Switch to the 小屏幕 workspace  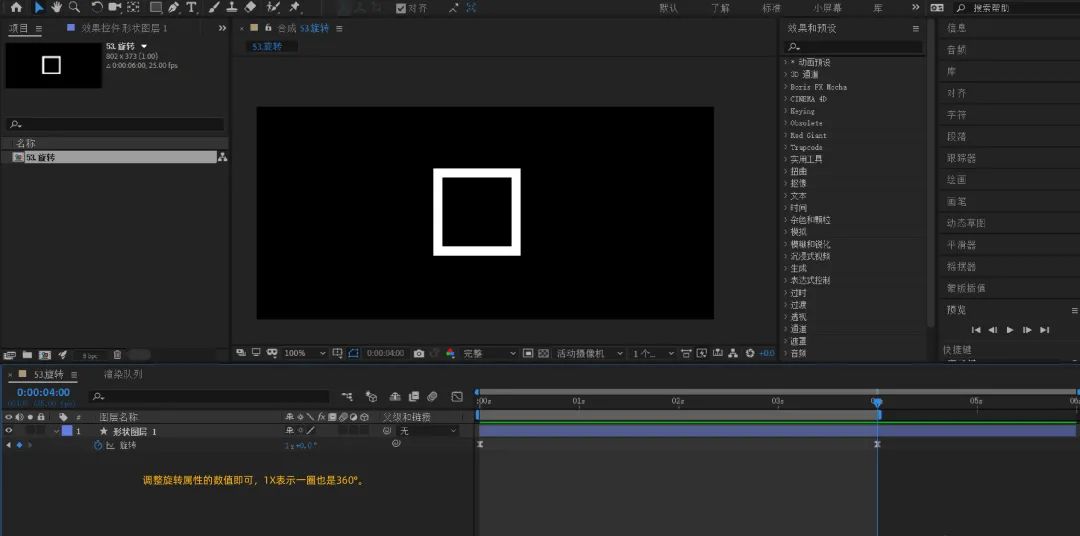tap(827, 8)
